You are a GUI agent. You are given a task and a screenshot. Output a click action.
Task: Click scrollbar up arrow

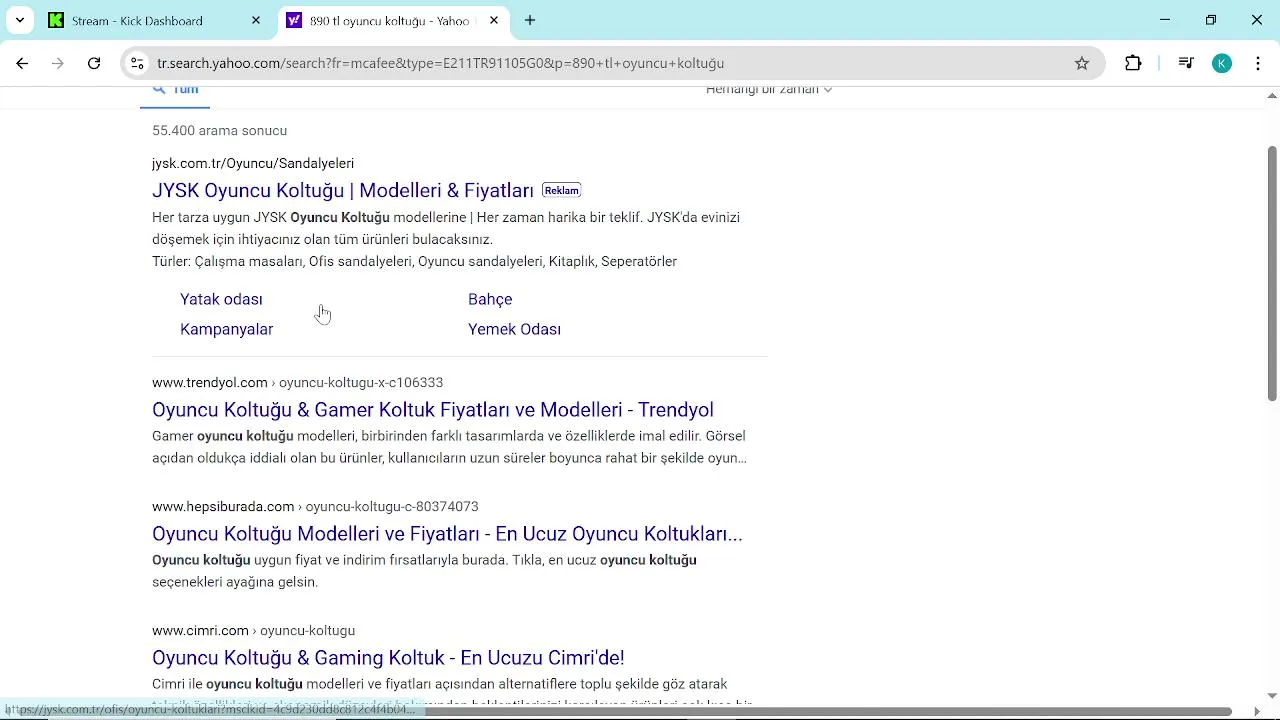pyautogui.click(x=1272, y=95)
